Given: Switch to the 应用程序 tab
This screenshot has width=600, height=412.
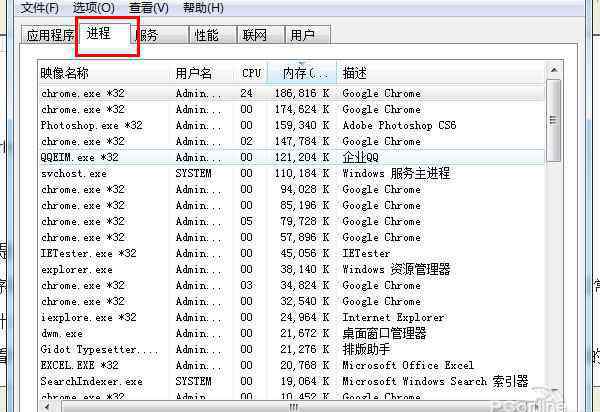Looking at the screenshot, I should (x=49, y=35).
